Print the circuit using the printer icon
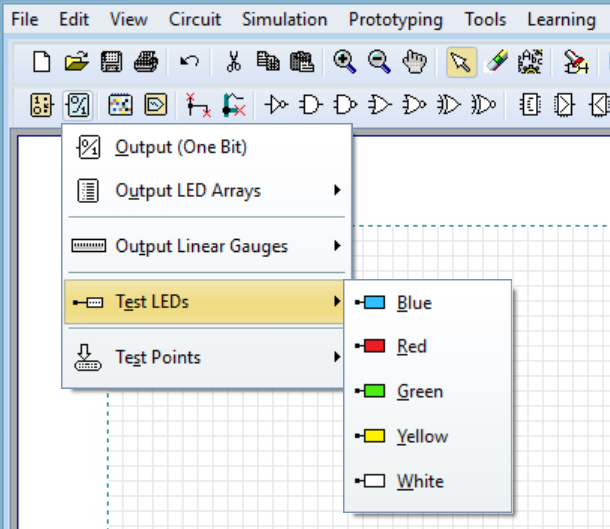This screenshot has width=610, height=529. (146, 61)
